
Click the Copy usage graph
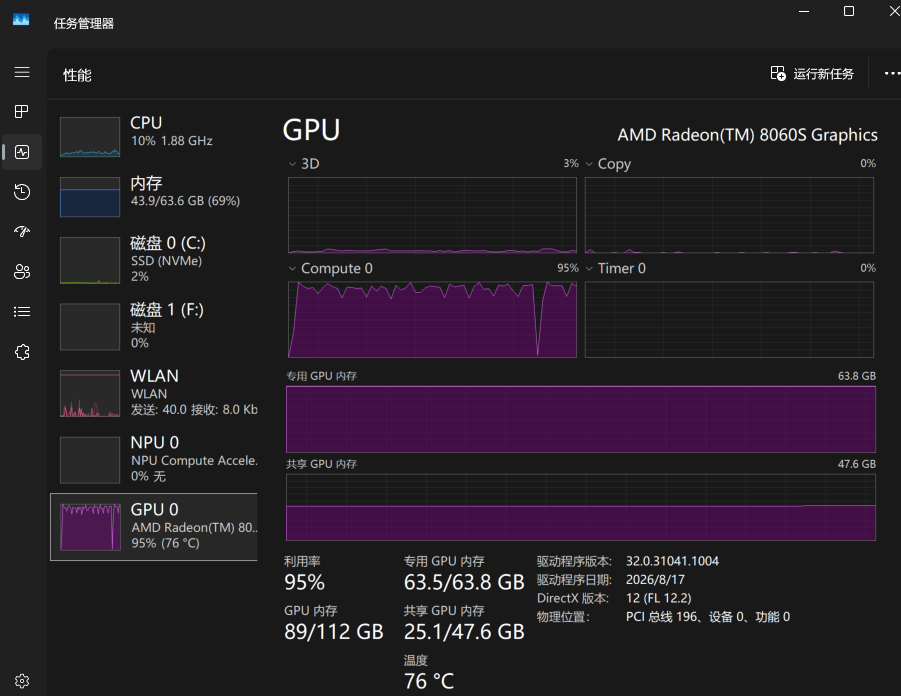729,215
